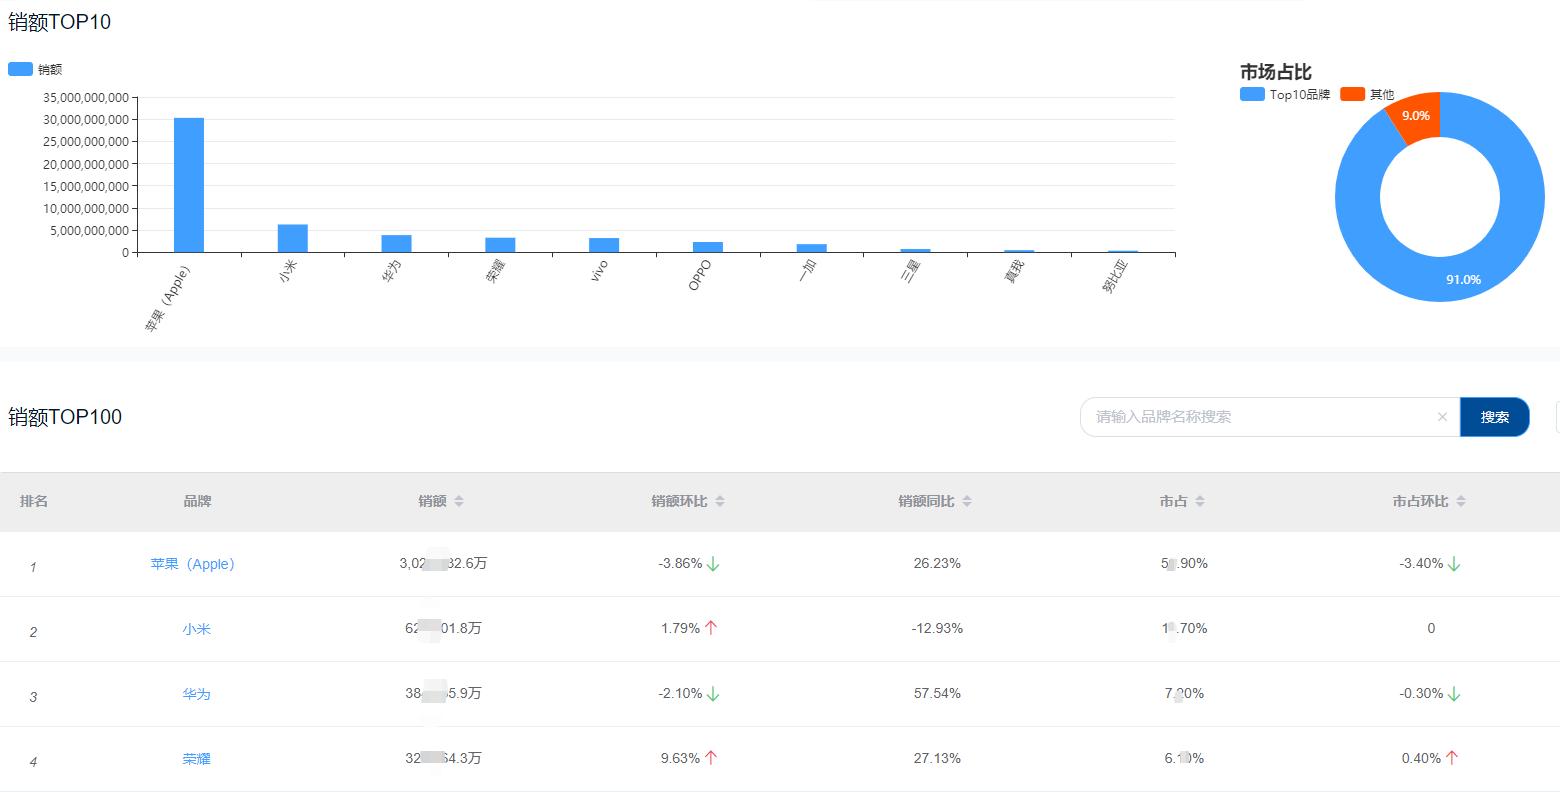This screenshot has height=792, width=1560.
Task: Click the orange 9.0% donut segment
Action: click(1418, 117)
